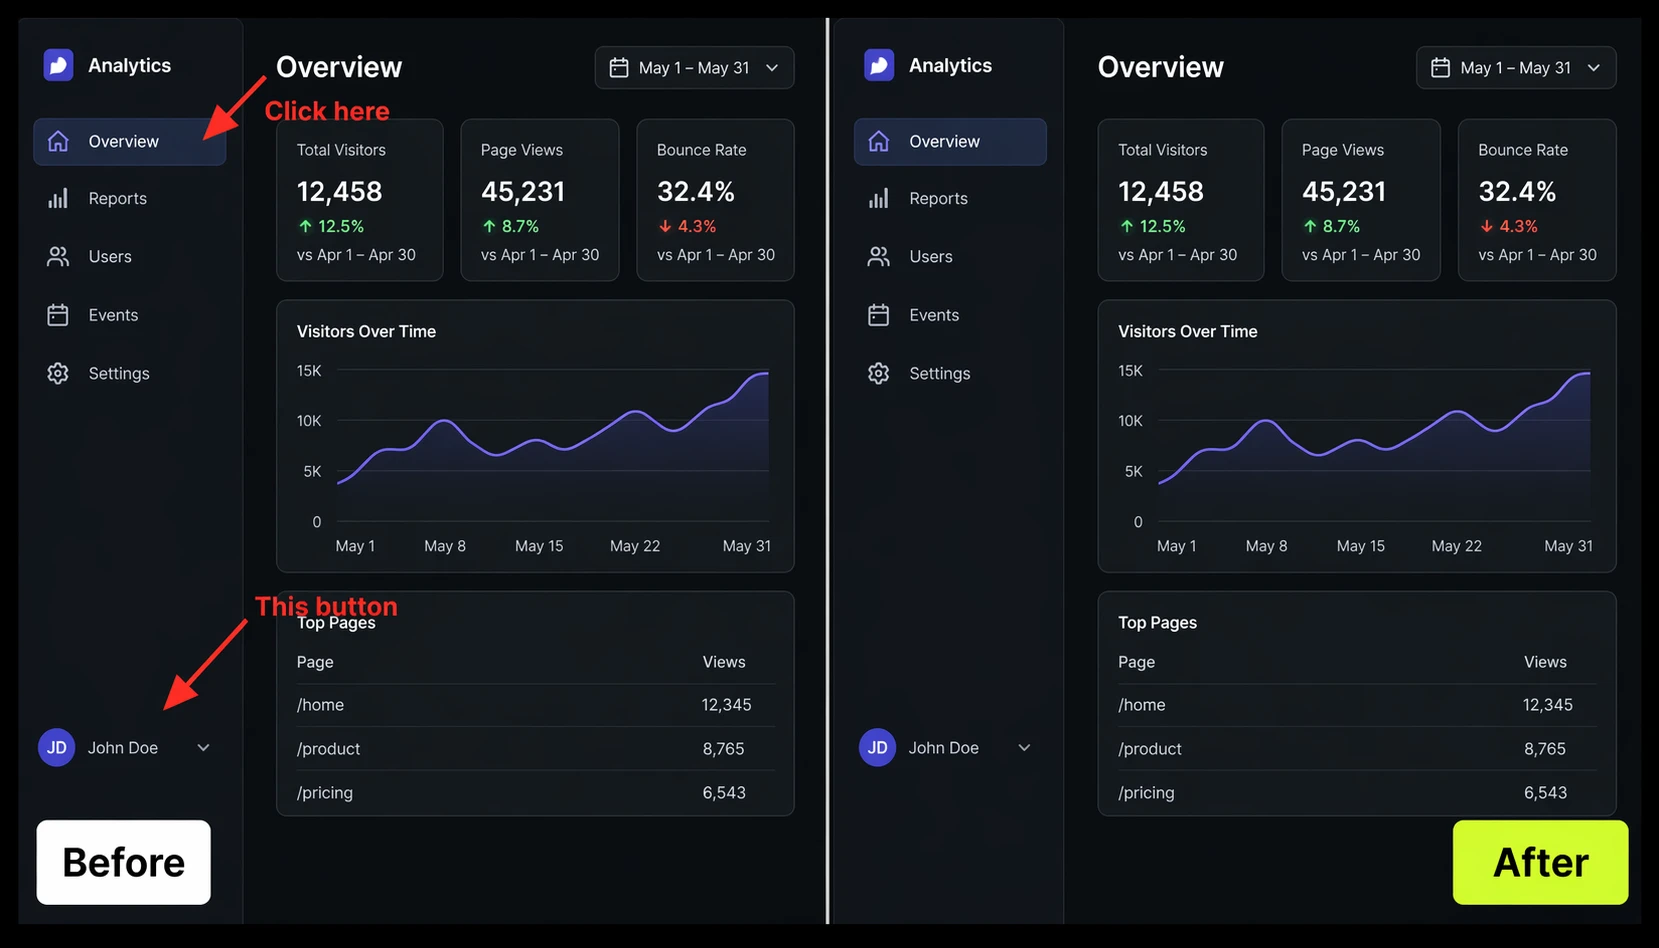Open May 1 – May 31 date dropdown in Before panel

694,67
